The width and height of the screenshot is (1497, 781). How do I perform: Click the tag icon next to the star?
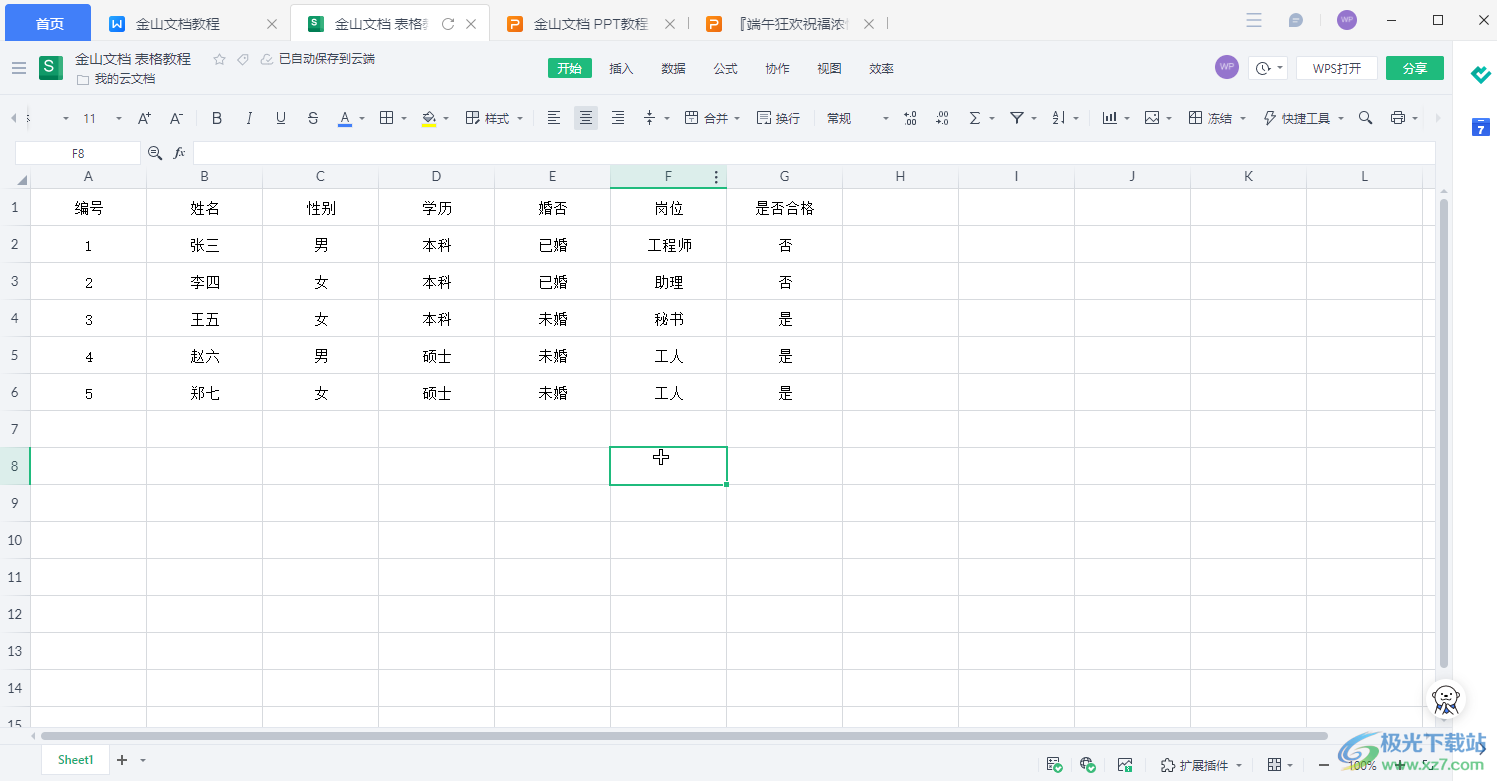[x=242, y=60]
